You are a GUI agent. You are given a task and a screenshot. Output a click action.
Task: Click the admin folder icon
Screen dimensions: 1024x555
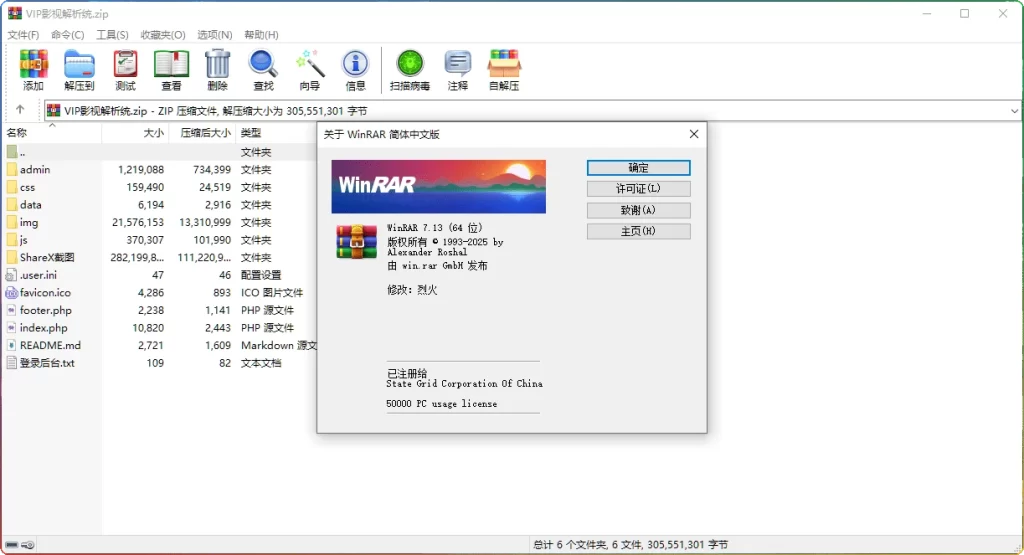[x=12, y=170]
